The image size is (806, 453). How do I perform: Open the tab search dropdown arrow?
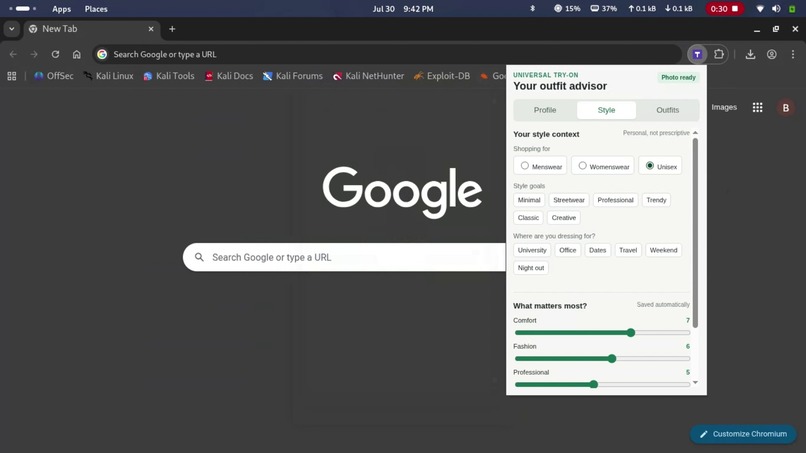tap(11, 29)
